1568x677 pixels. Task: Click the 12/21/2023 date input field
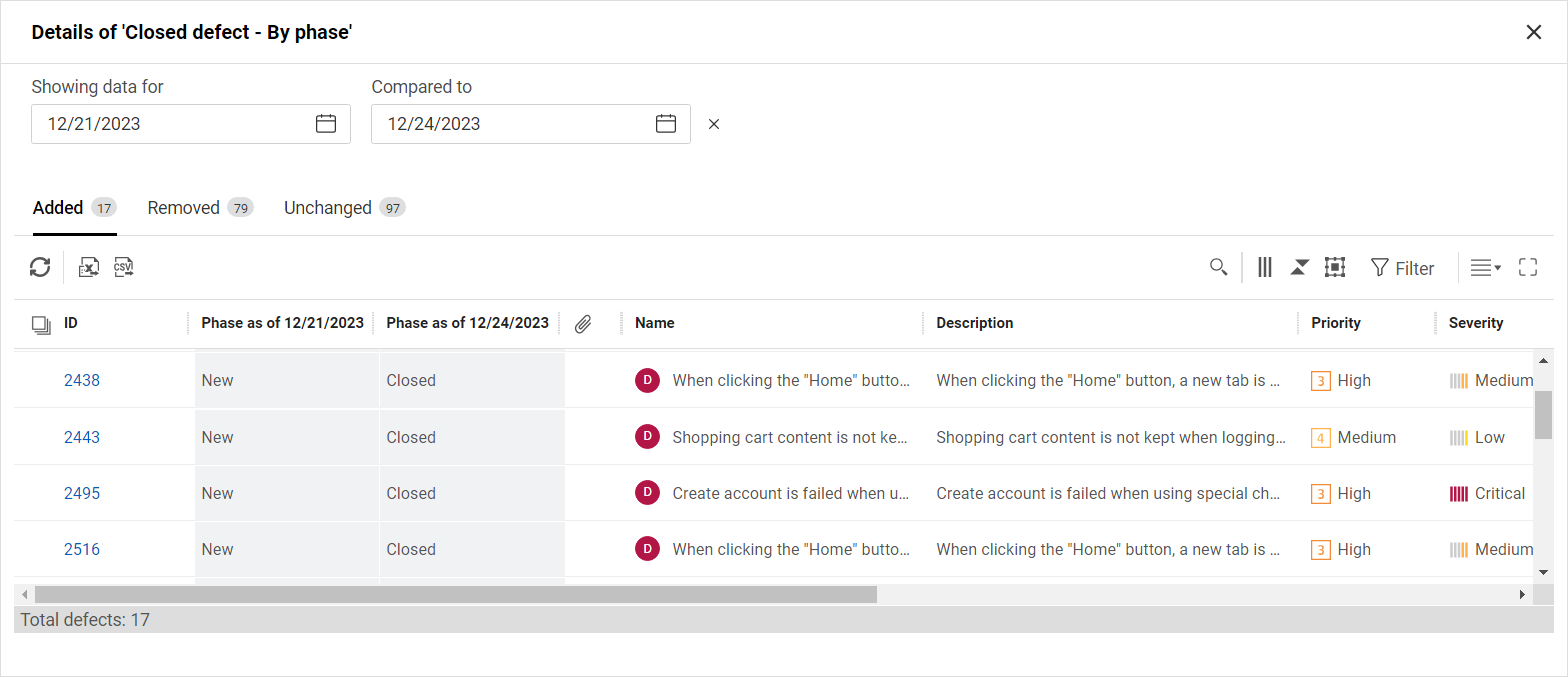170,124
